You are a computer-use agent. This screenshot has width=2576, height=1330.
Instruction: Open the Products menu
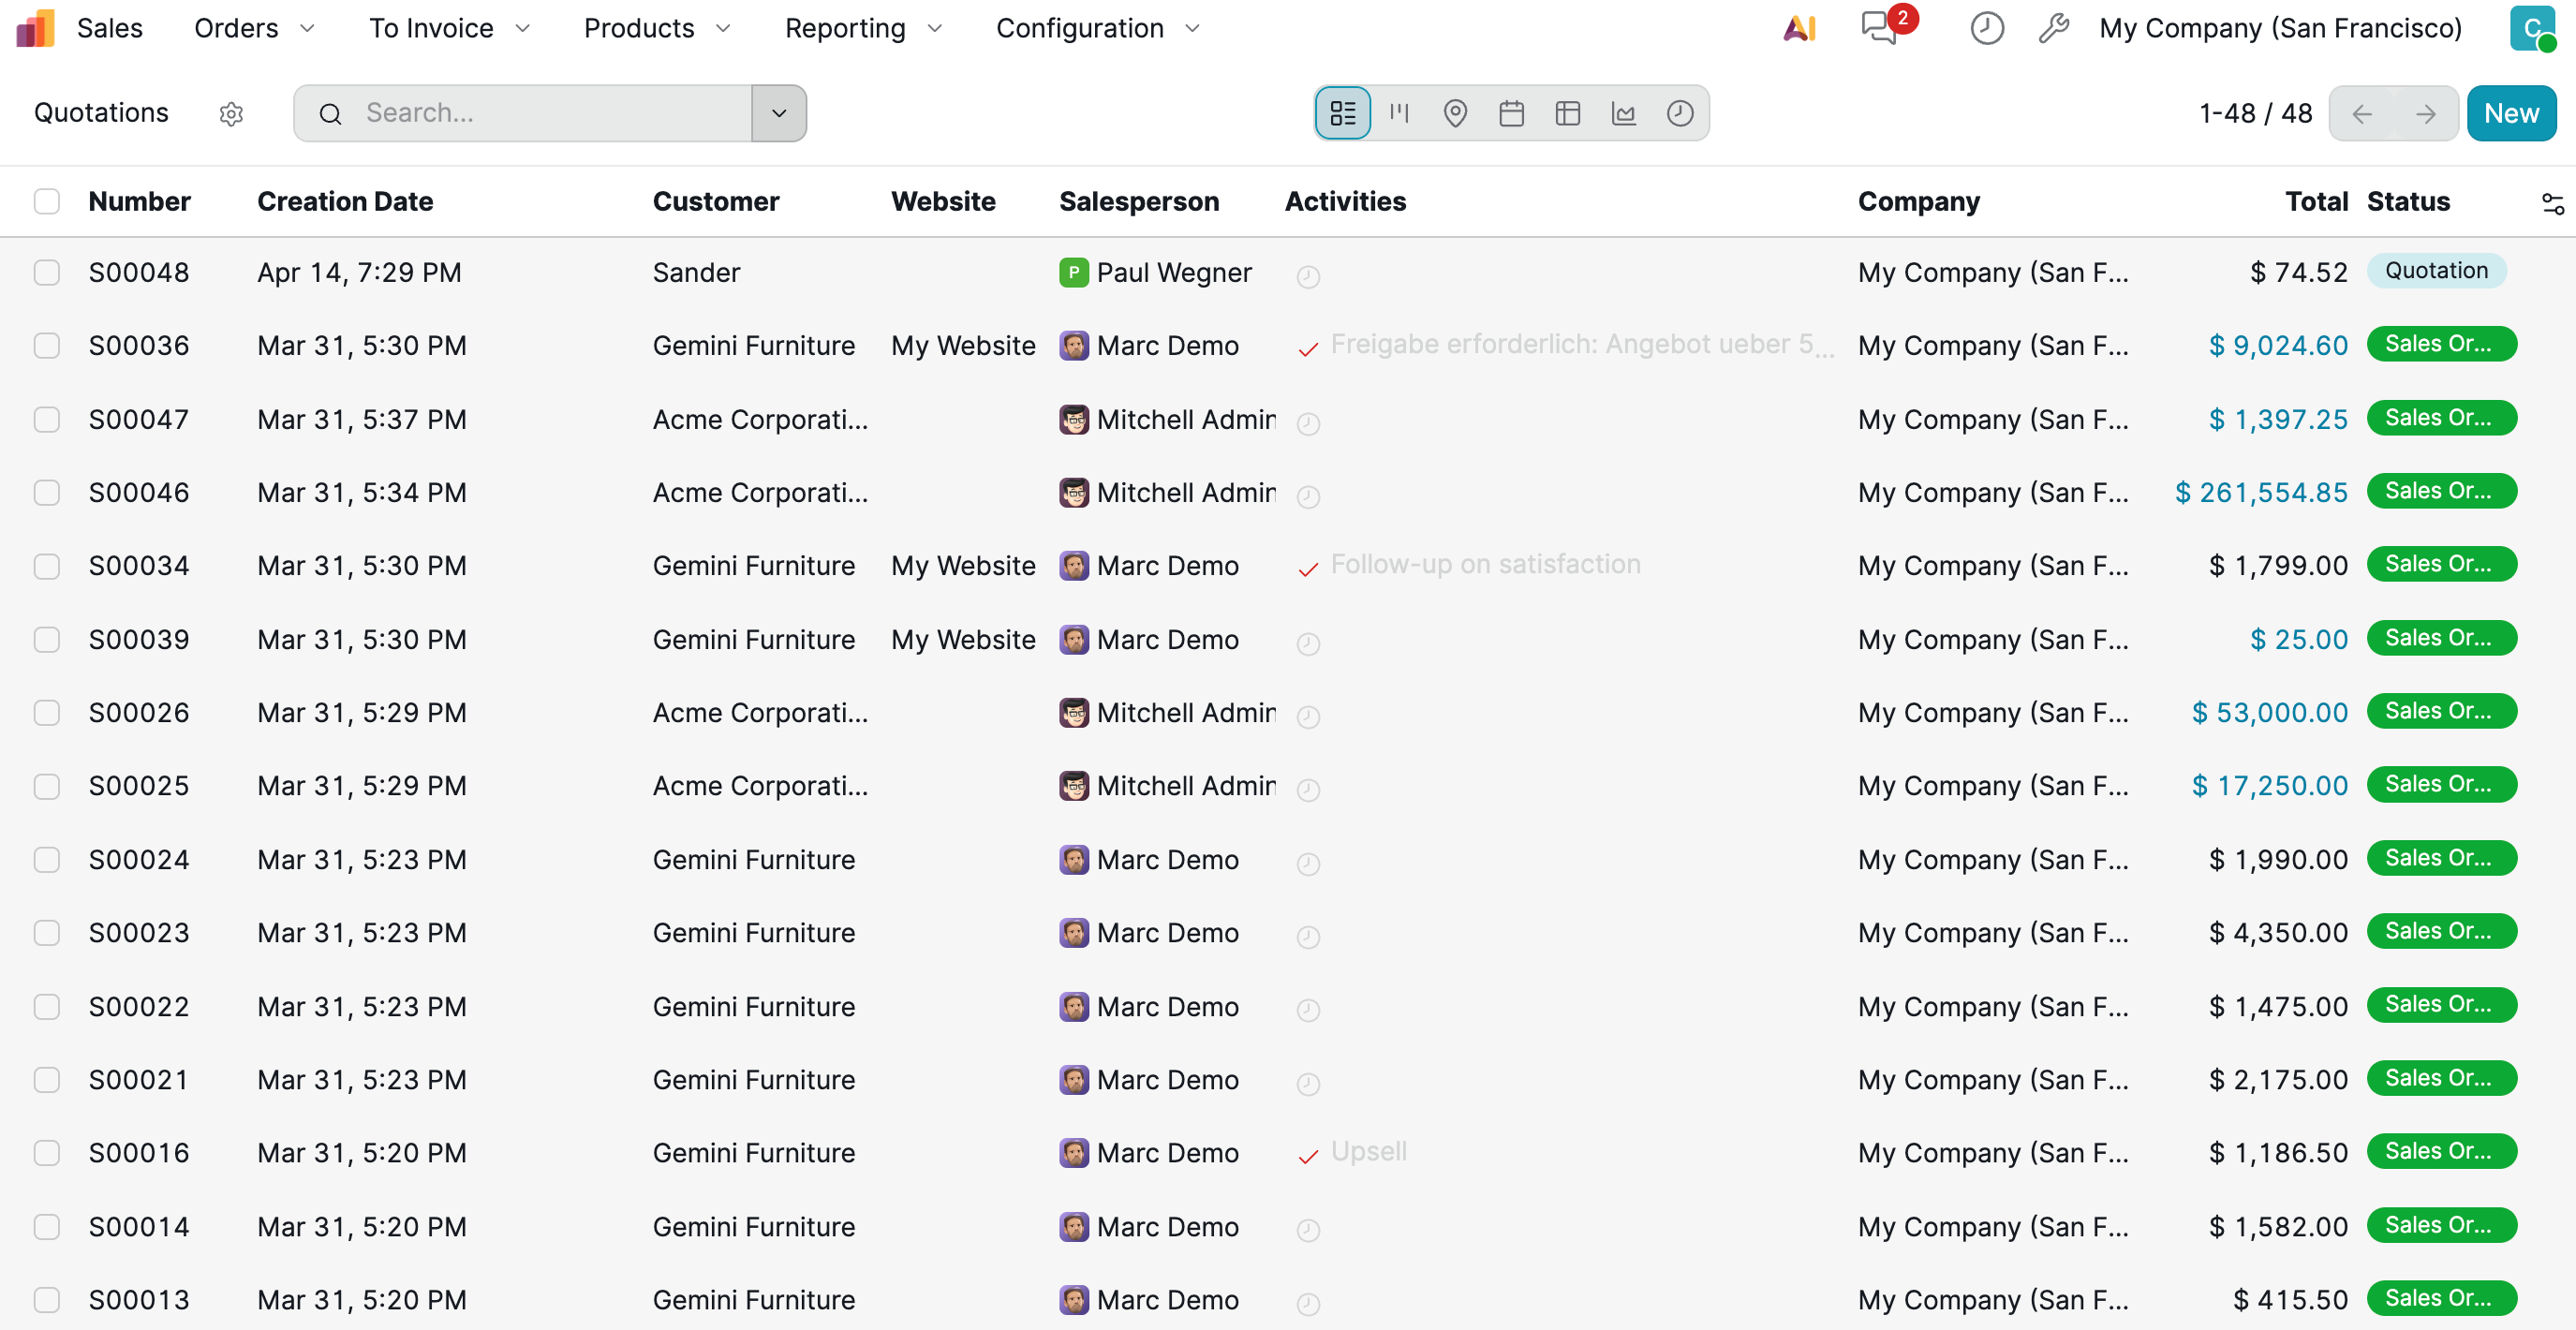point(656,28)
